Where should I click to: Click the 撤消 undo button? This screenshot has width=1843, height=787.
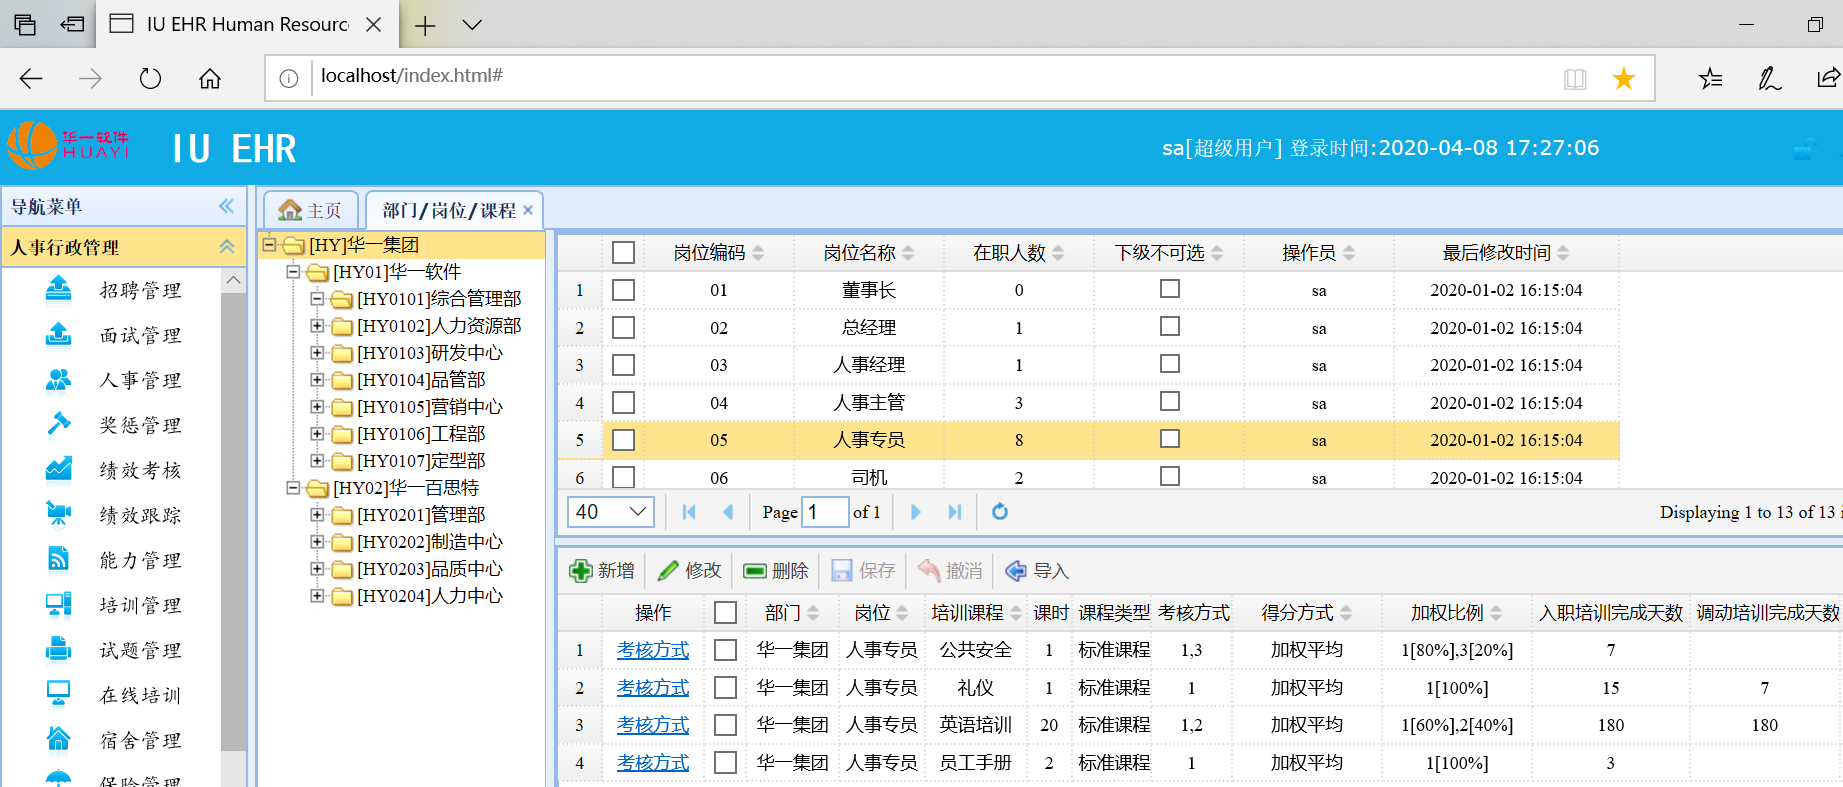951,571
